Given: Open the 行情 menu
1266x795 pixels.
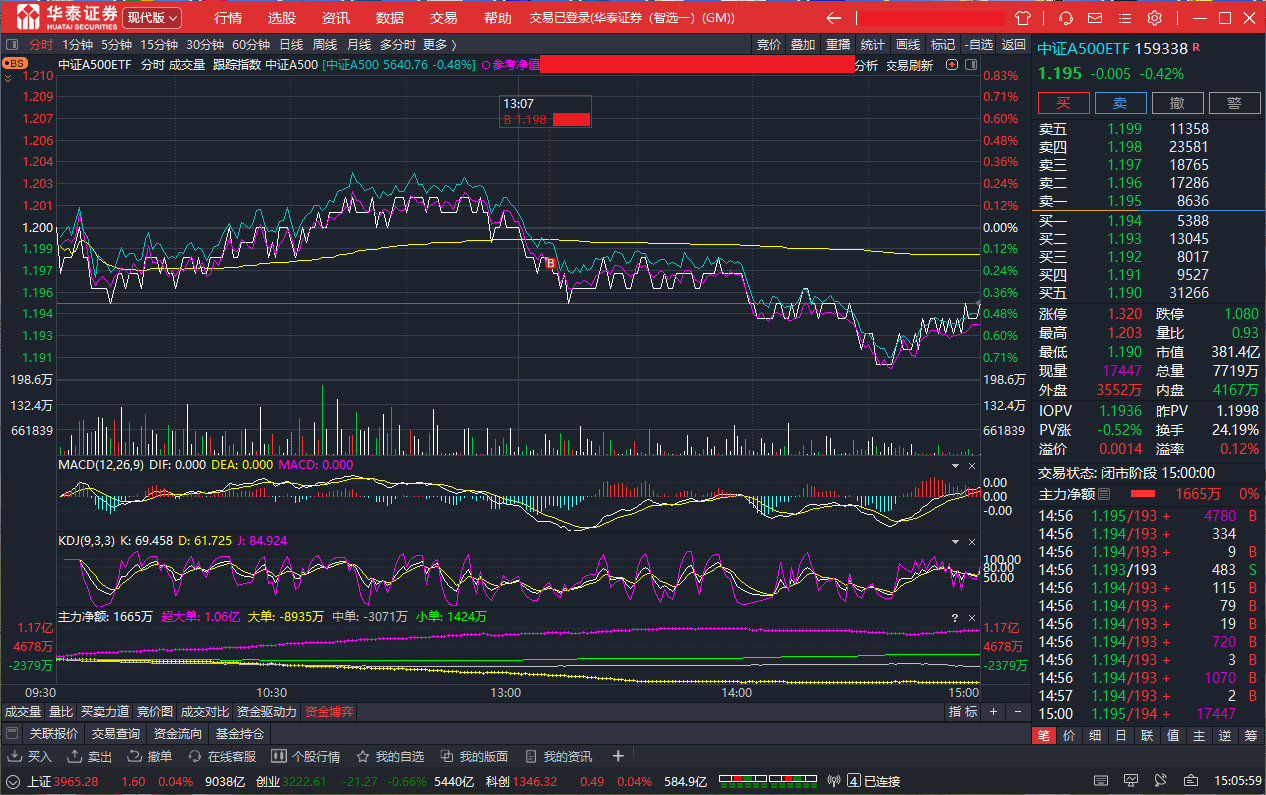Looking at the screenshot, I should 228,18.
